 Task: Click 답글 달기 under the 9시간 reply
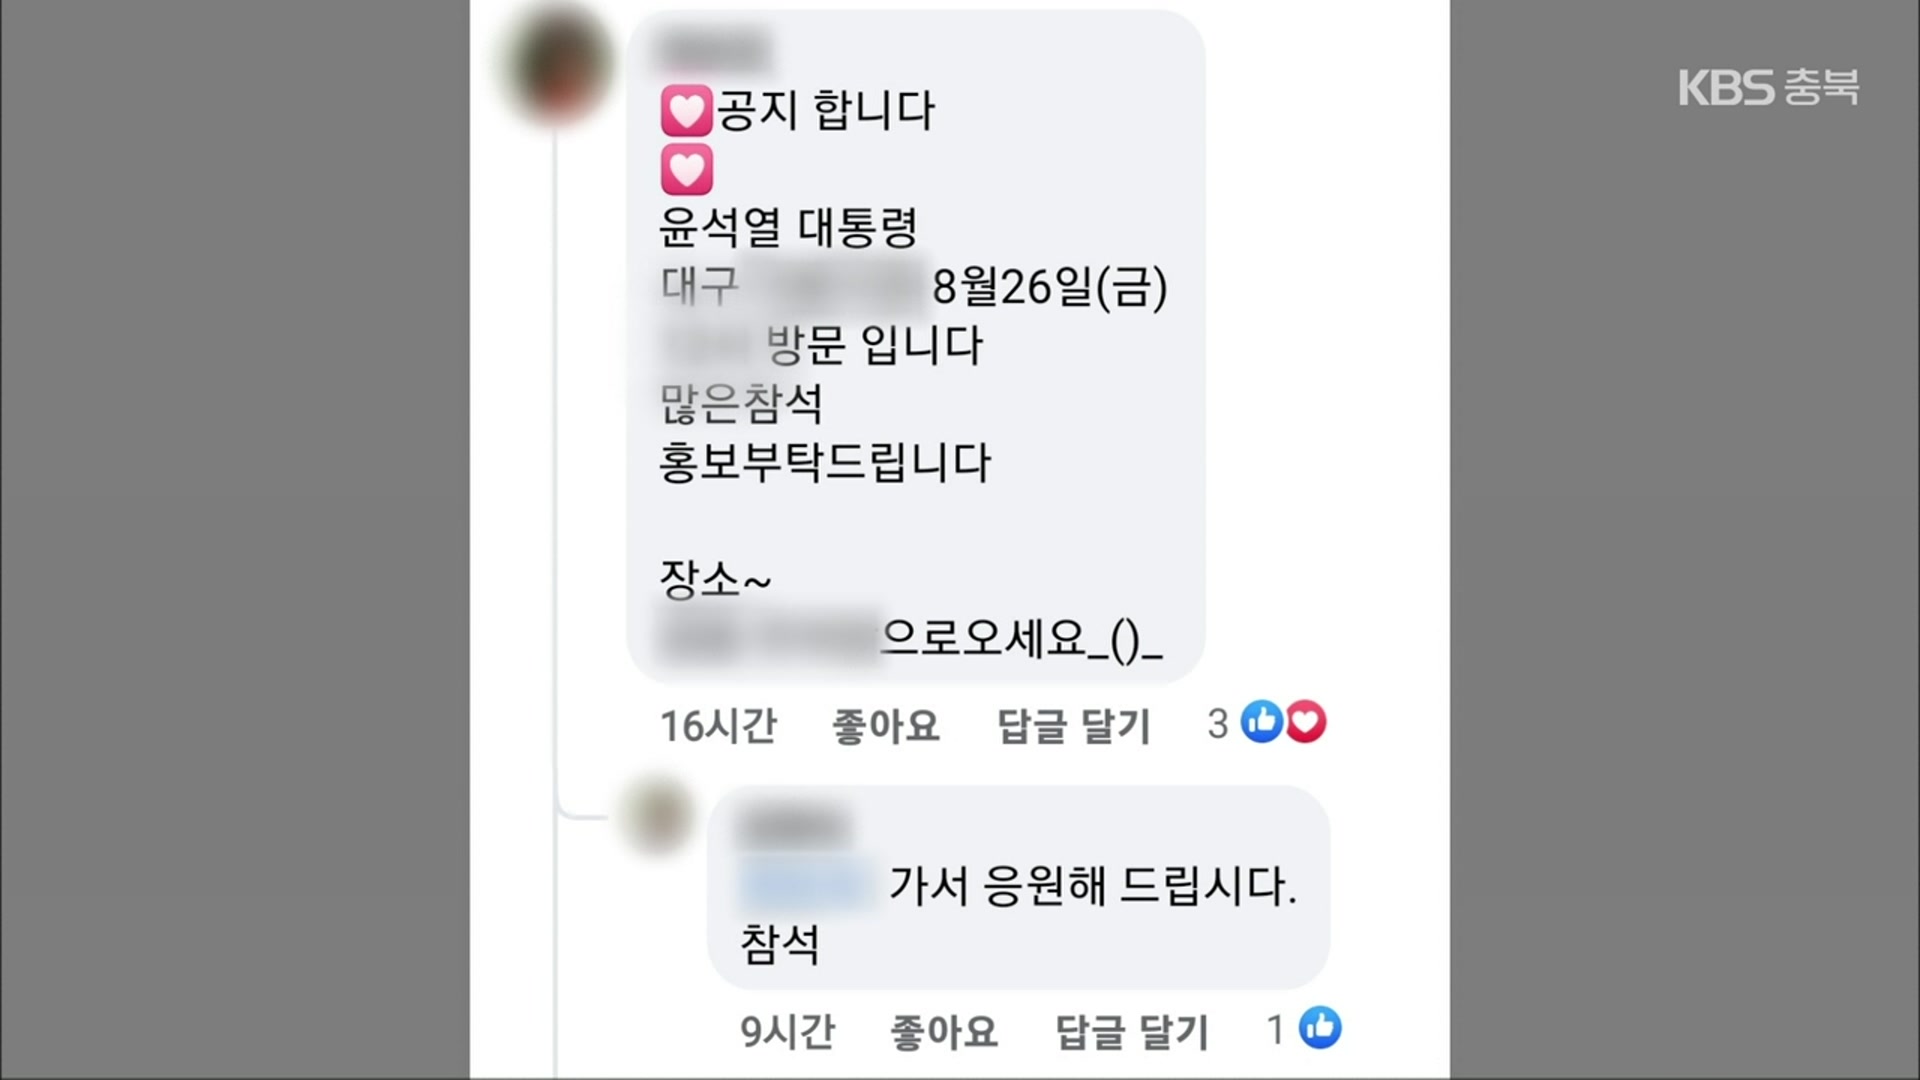tap(1132, 1031)
